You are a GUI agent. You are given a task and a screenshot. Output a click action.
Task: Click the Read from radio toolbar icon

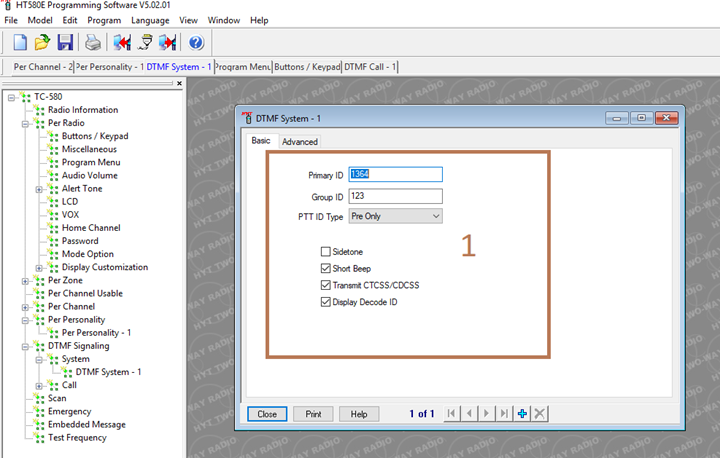click(122, 42)
